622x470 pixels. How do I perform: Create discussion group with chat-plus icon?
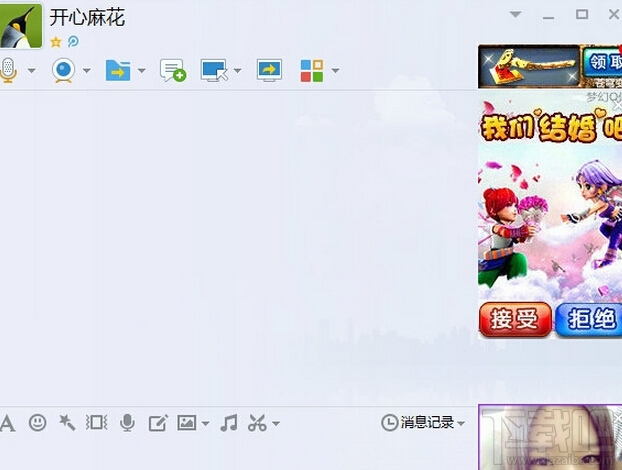(x=173, y=70)
